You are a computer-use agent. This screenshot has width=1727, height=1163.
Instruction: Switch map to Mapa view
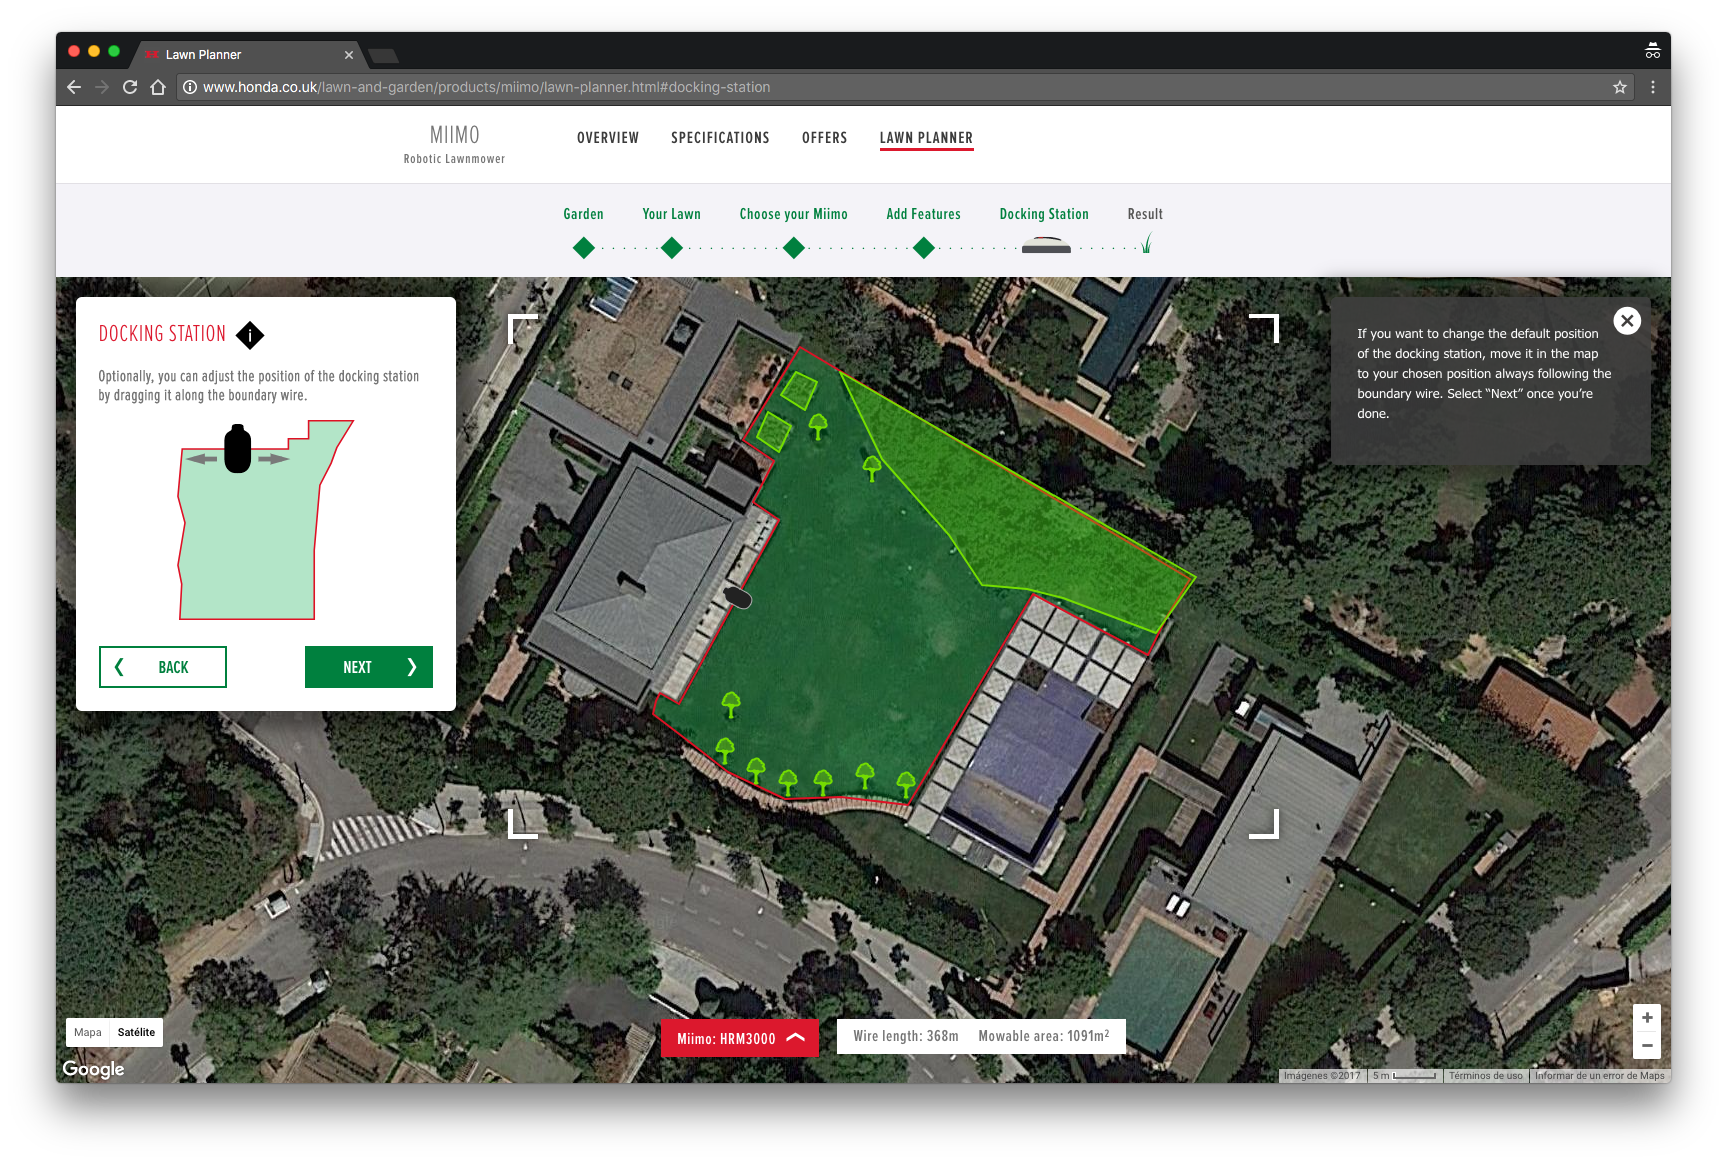(88, 1032)
